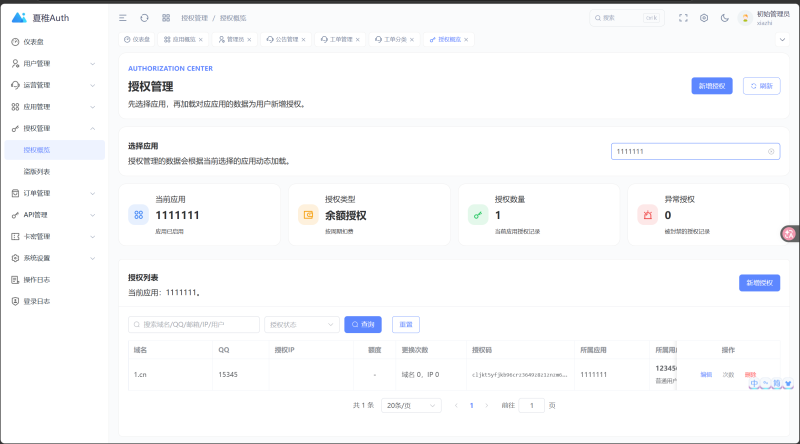Close the 应用概览 tab

pyautogui.click(x=201, y=40)
